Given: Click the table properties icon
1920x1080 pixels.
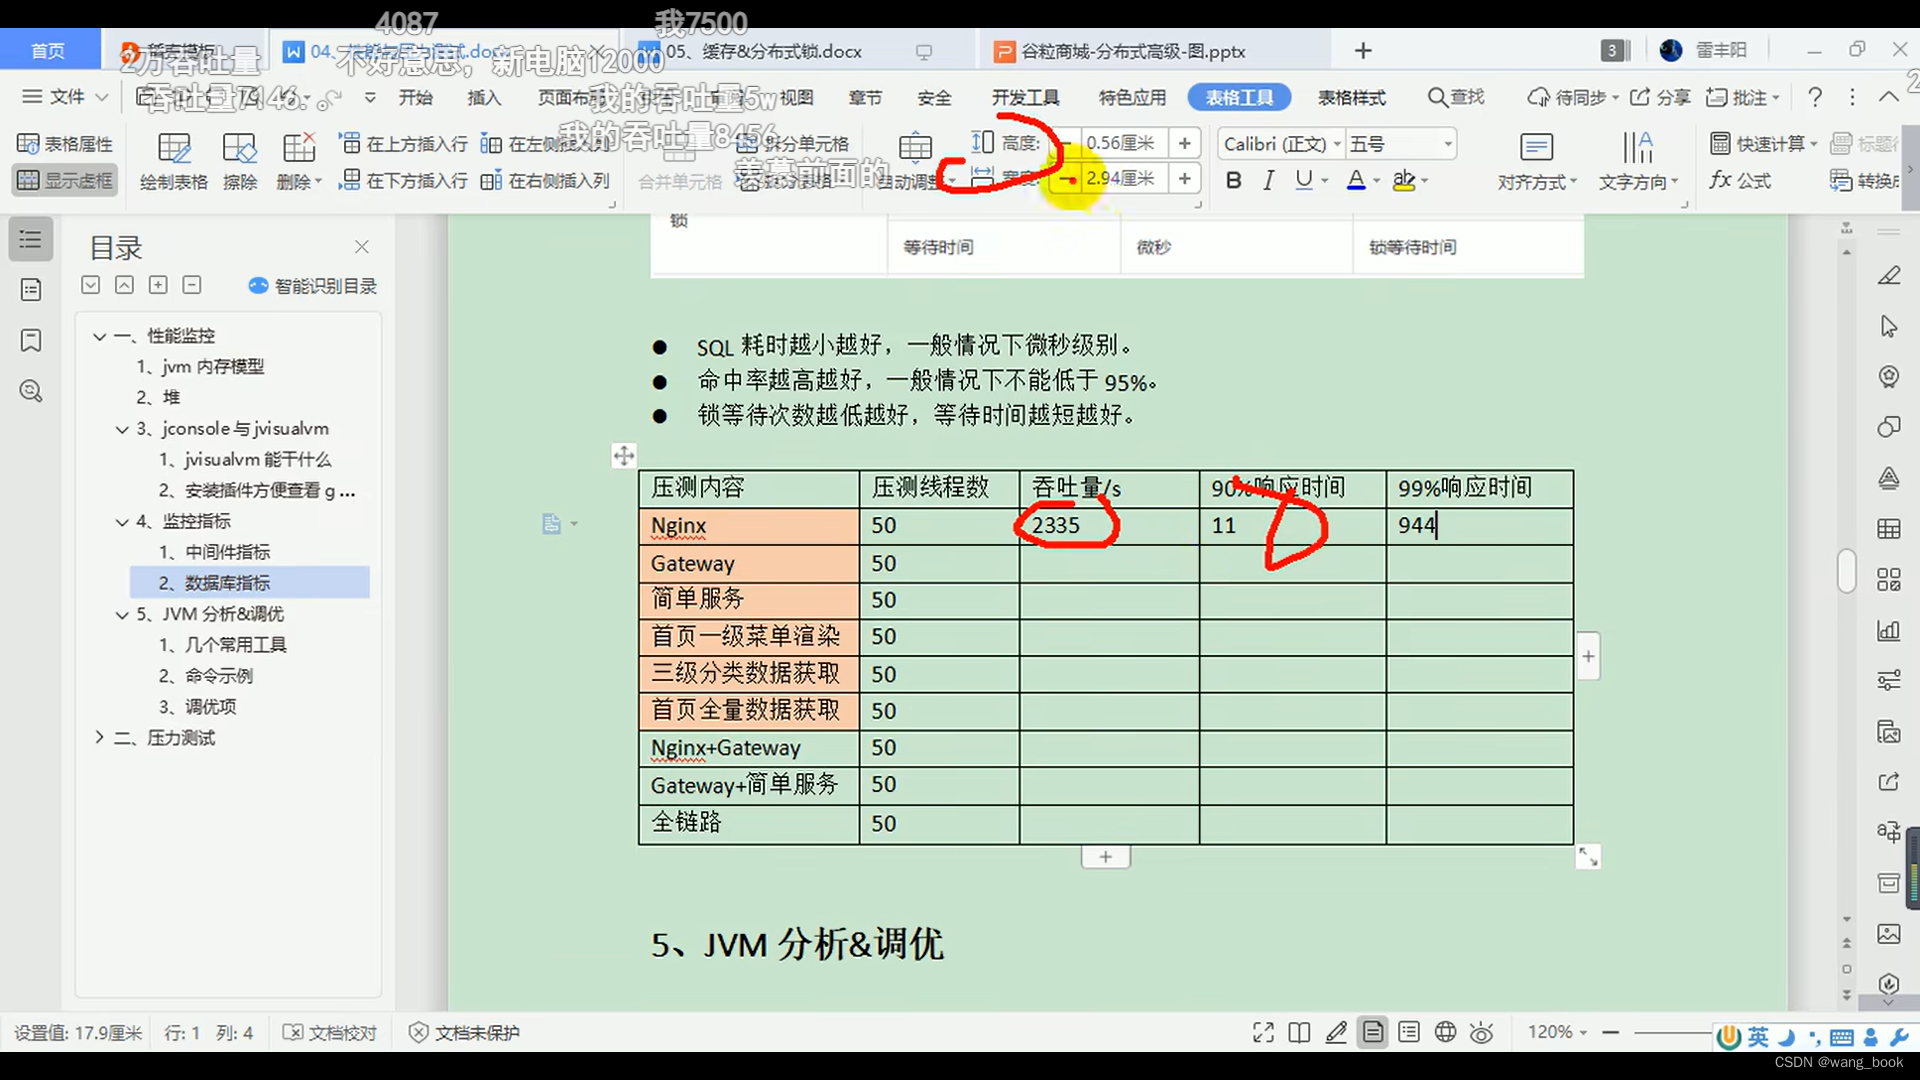Looking at the screenshot, I should 26,144.
